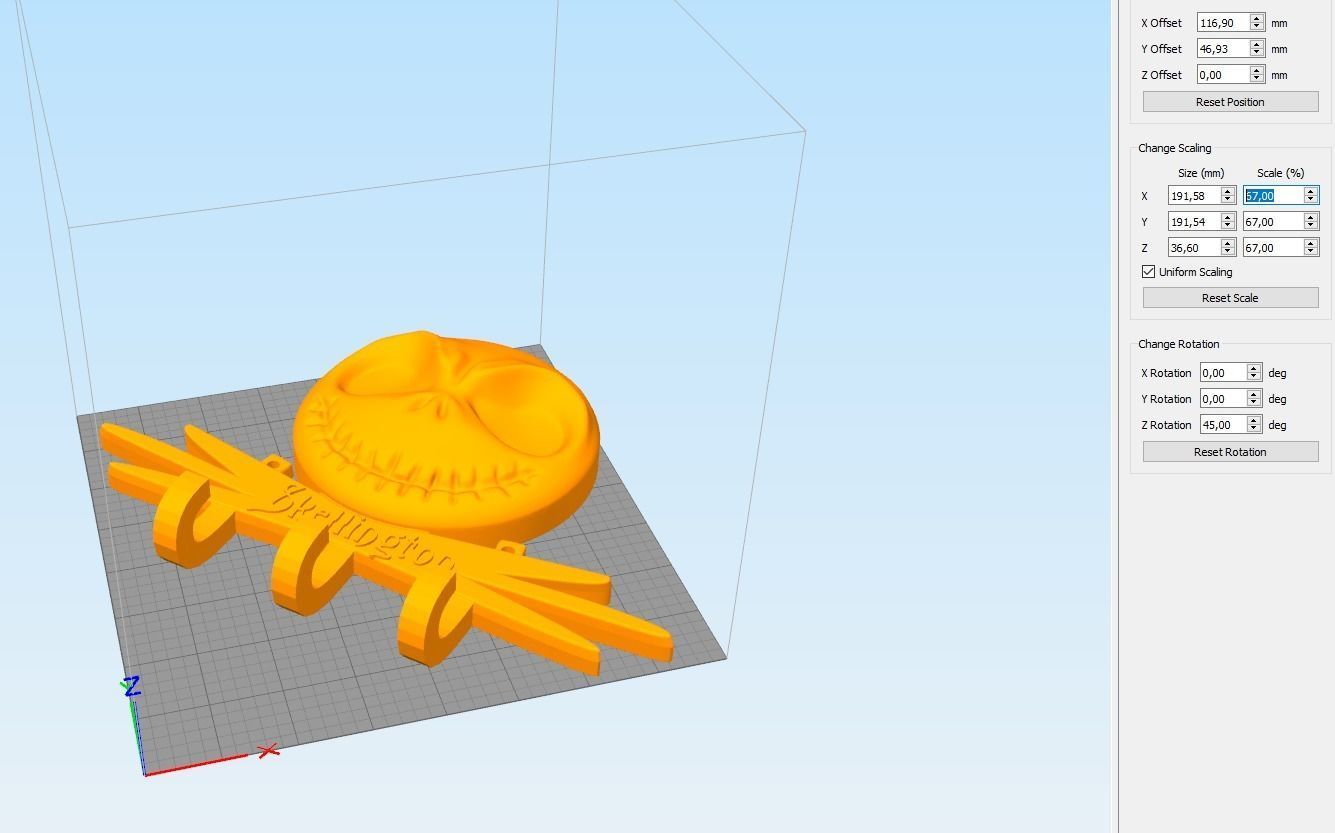Click the "Change Scaling" group label
Image resolution: width=1335 pixels, height=833 pixels.
tap(1174, 148)
